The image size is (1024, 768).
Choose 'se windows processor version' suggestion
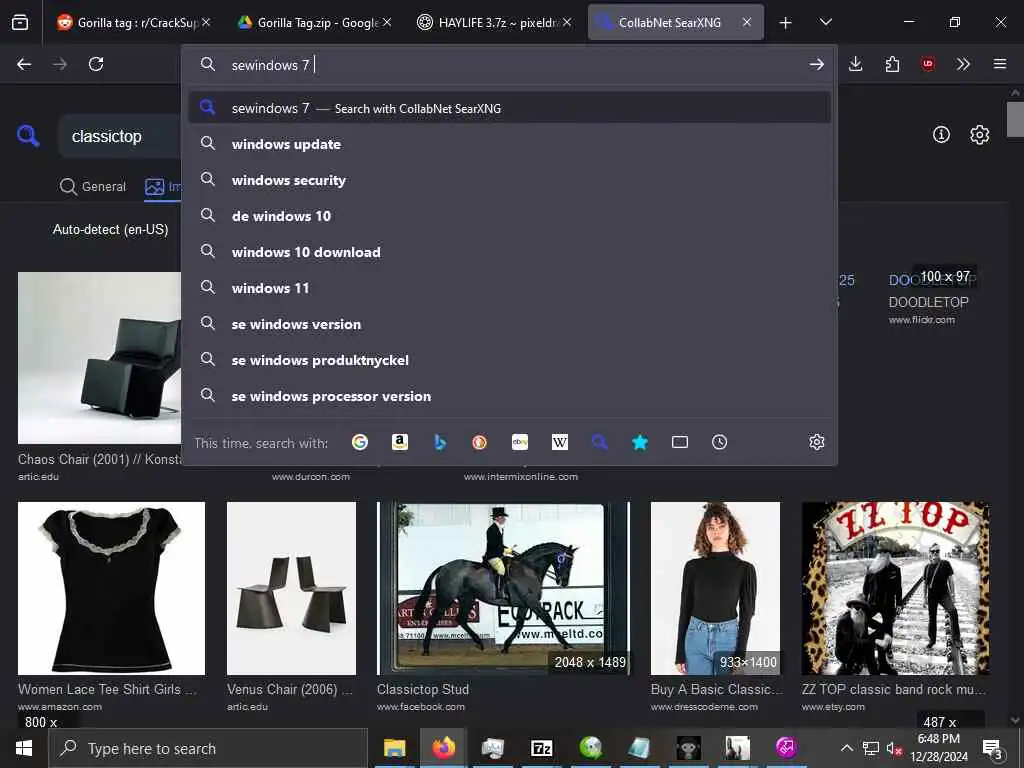(x=509, y=396)
